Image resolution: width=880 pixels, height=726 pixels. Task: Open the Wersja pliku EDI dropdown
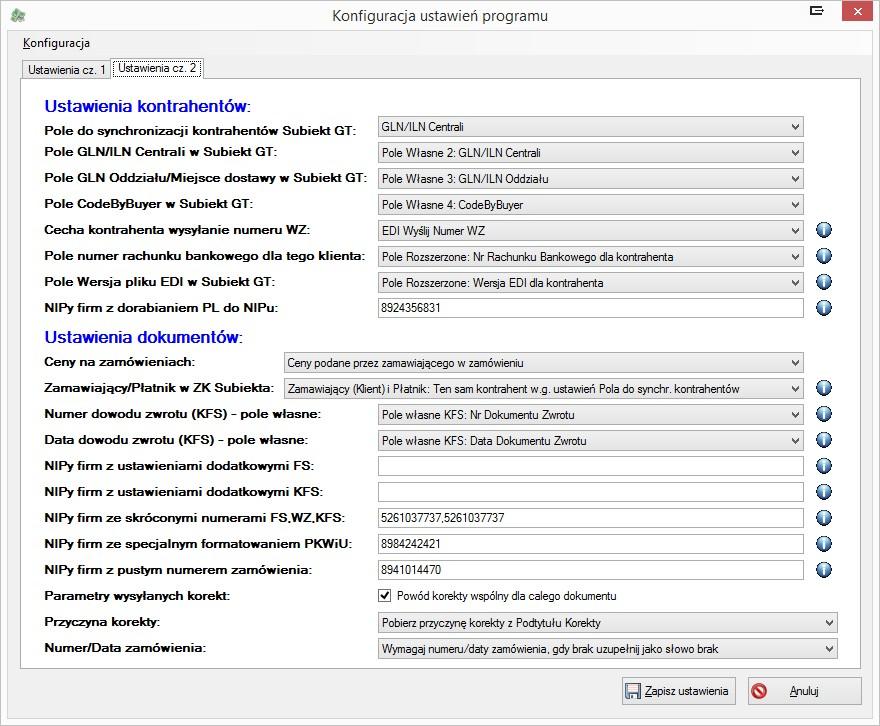click(590, 283)
